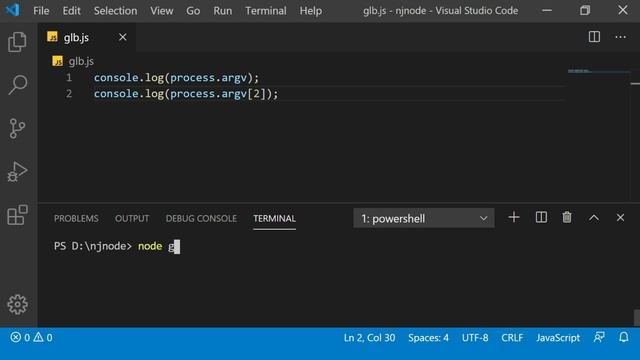Split the terminal panel

click(541, 218)
